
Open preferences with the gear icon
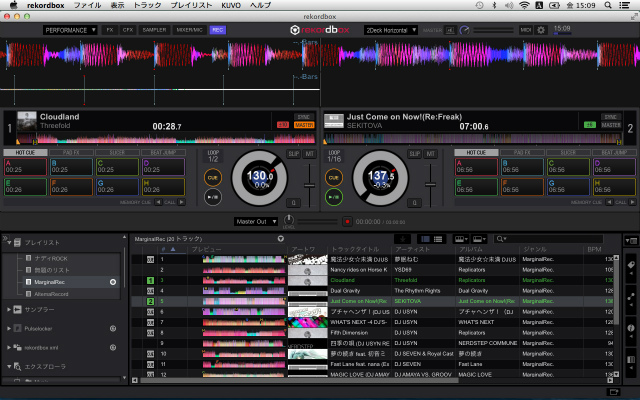pyautogui.click(x=541, y=30)
